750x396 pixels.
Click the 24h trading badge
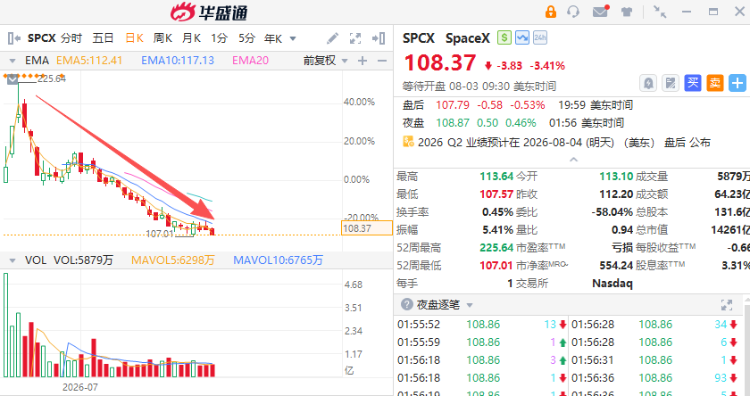coord(540,37)
